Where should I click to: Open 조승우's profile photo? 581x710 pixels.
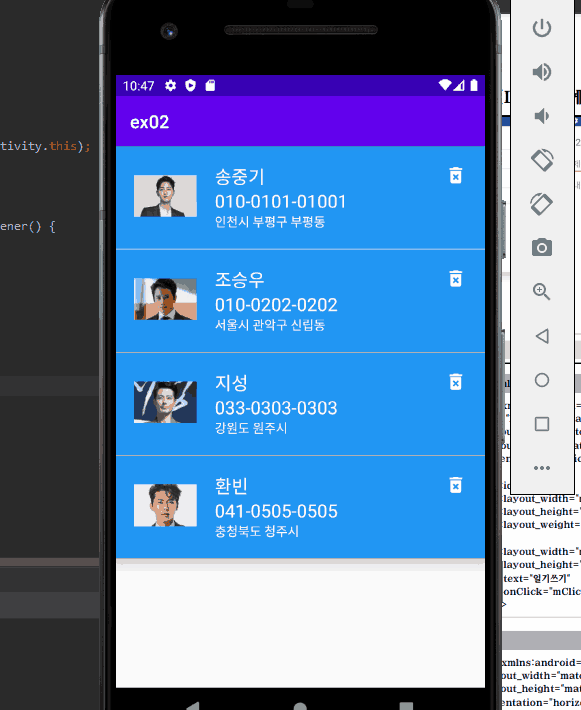[165, 299]
